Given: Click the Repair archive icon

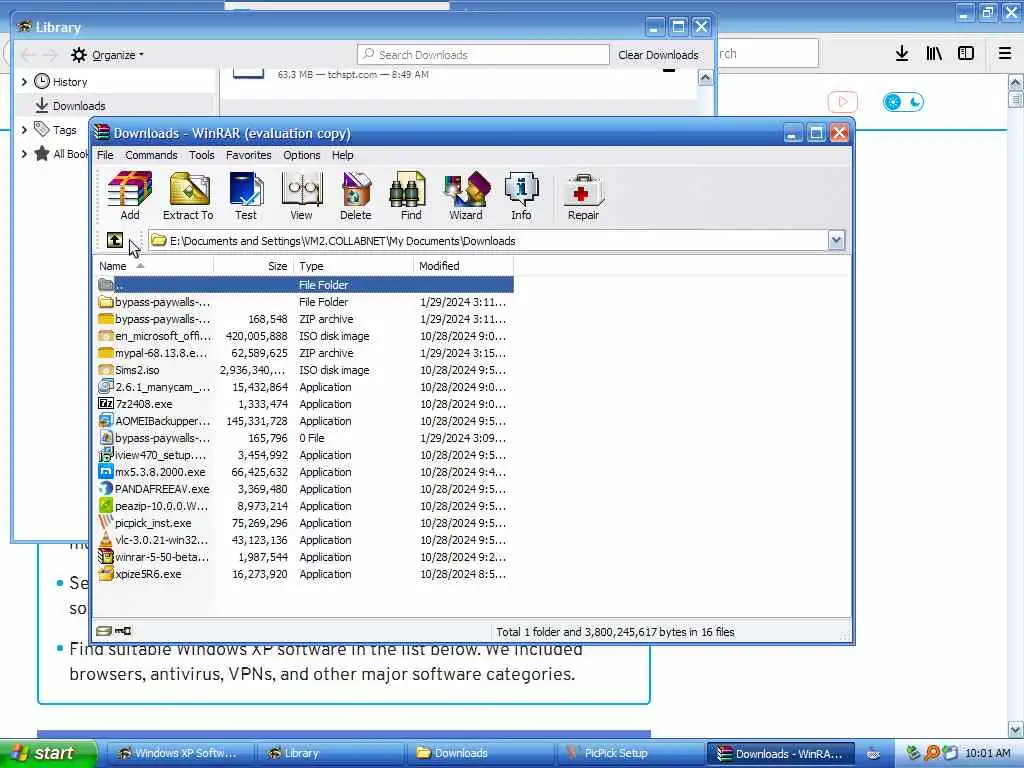Looking at the screenshot, I should click(x=583, y=196).
